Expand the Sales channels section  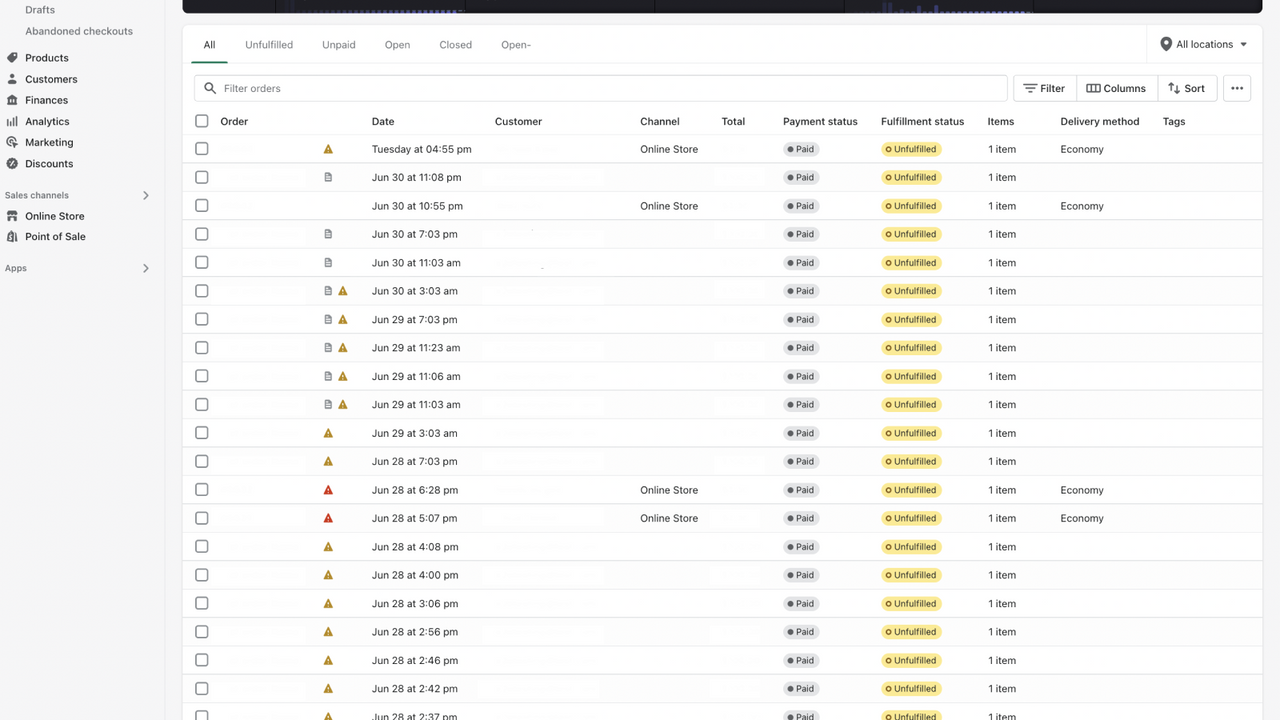(145, 195)
